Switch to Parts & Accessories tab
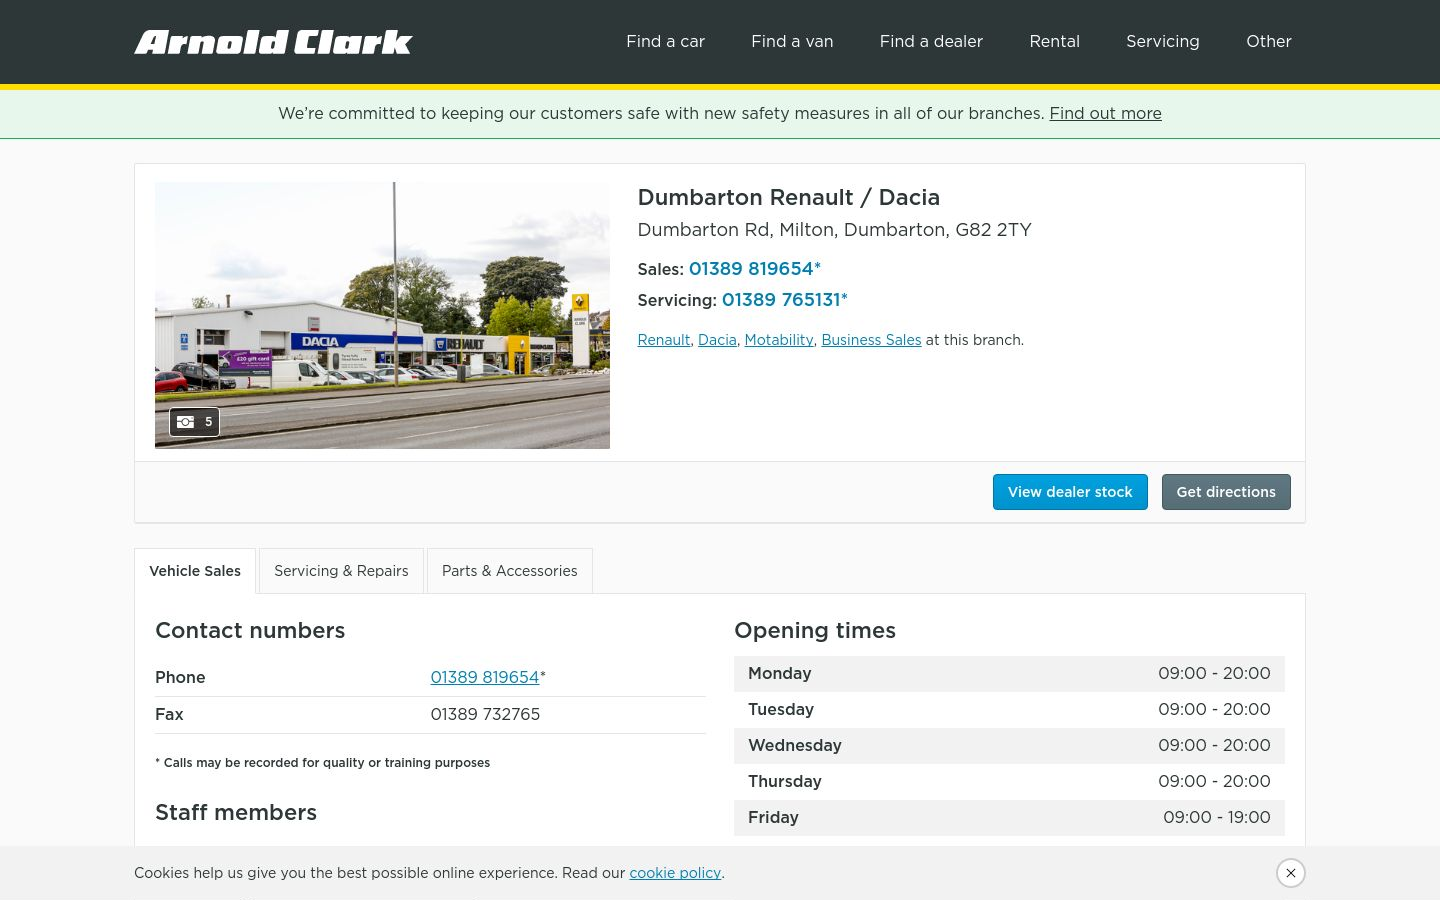This screenshot has height=900, width=1440. pyautogui.click(x=510, y=571)
